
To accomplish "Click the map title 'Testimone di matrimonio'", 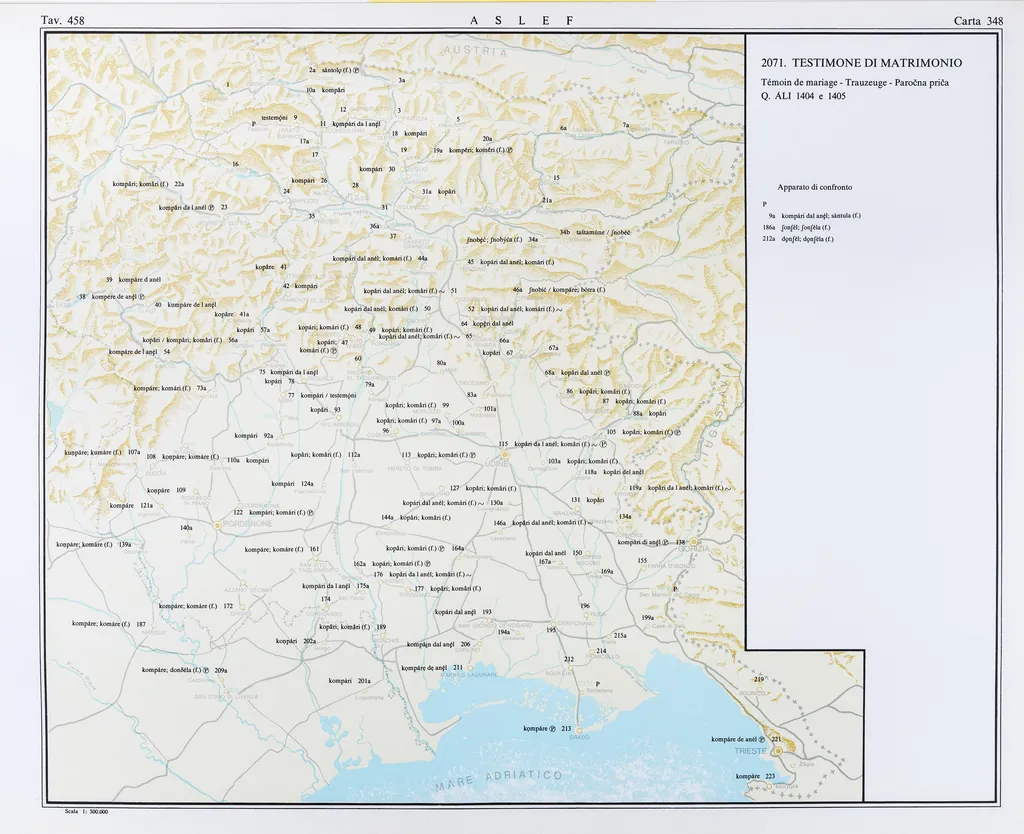I will pyautogui.click(x=861, y=63).
